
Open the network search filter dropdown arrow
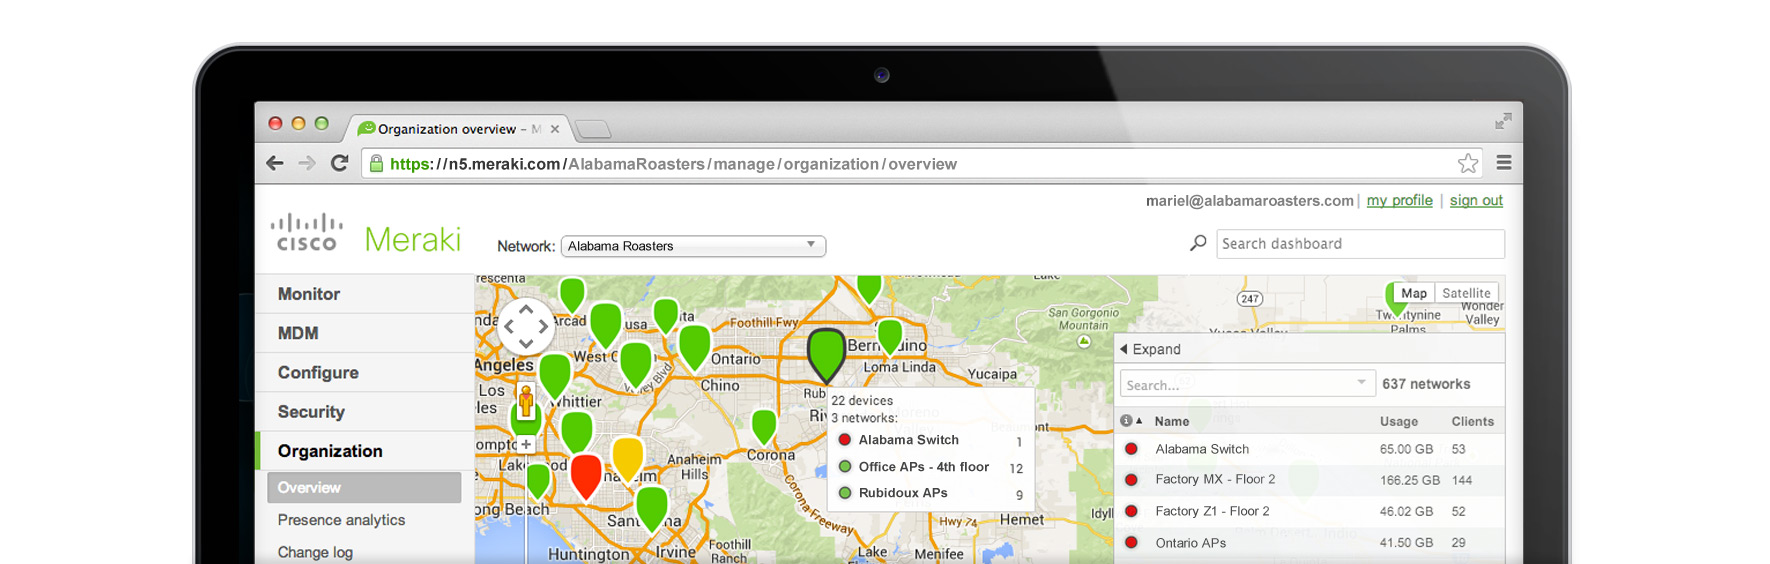point(1361,383)
